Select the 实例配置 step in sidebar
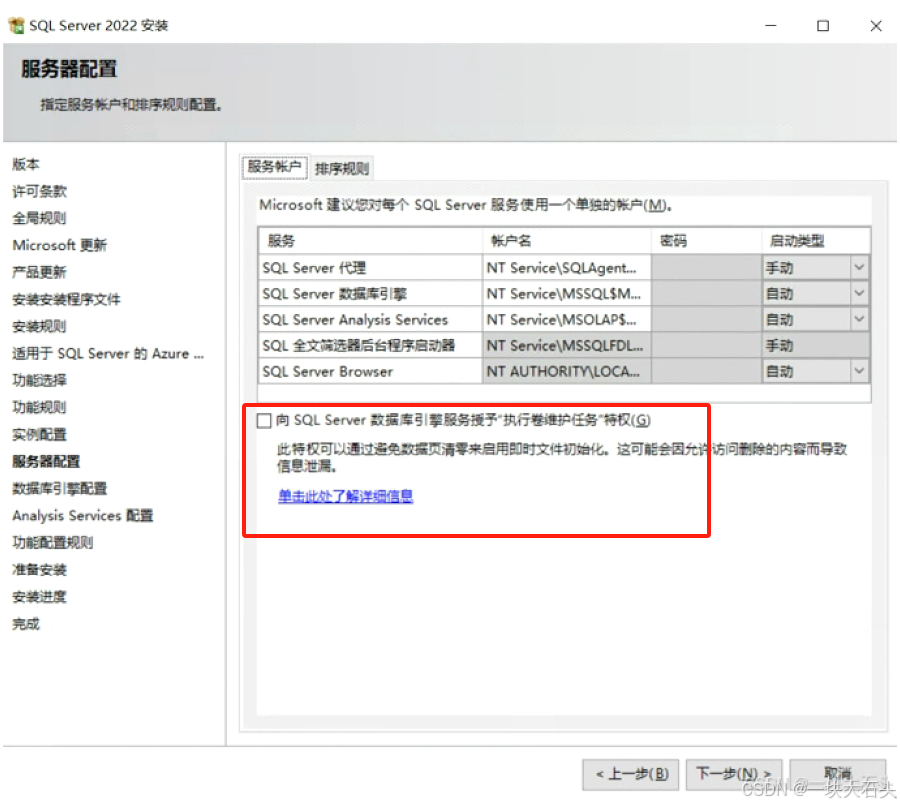The height and width of the screenshot is (805, 900). [40, 434]
